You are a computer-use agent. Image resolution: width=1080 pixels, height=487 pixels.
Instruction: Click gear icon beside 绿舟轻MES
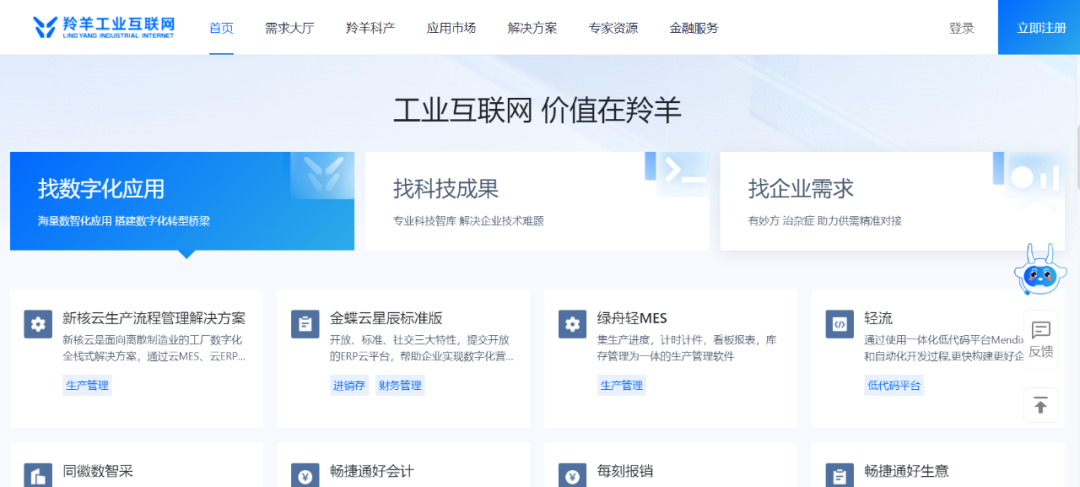572,324
